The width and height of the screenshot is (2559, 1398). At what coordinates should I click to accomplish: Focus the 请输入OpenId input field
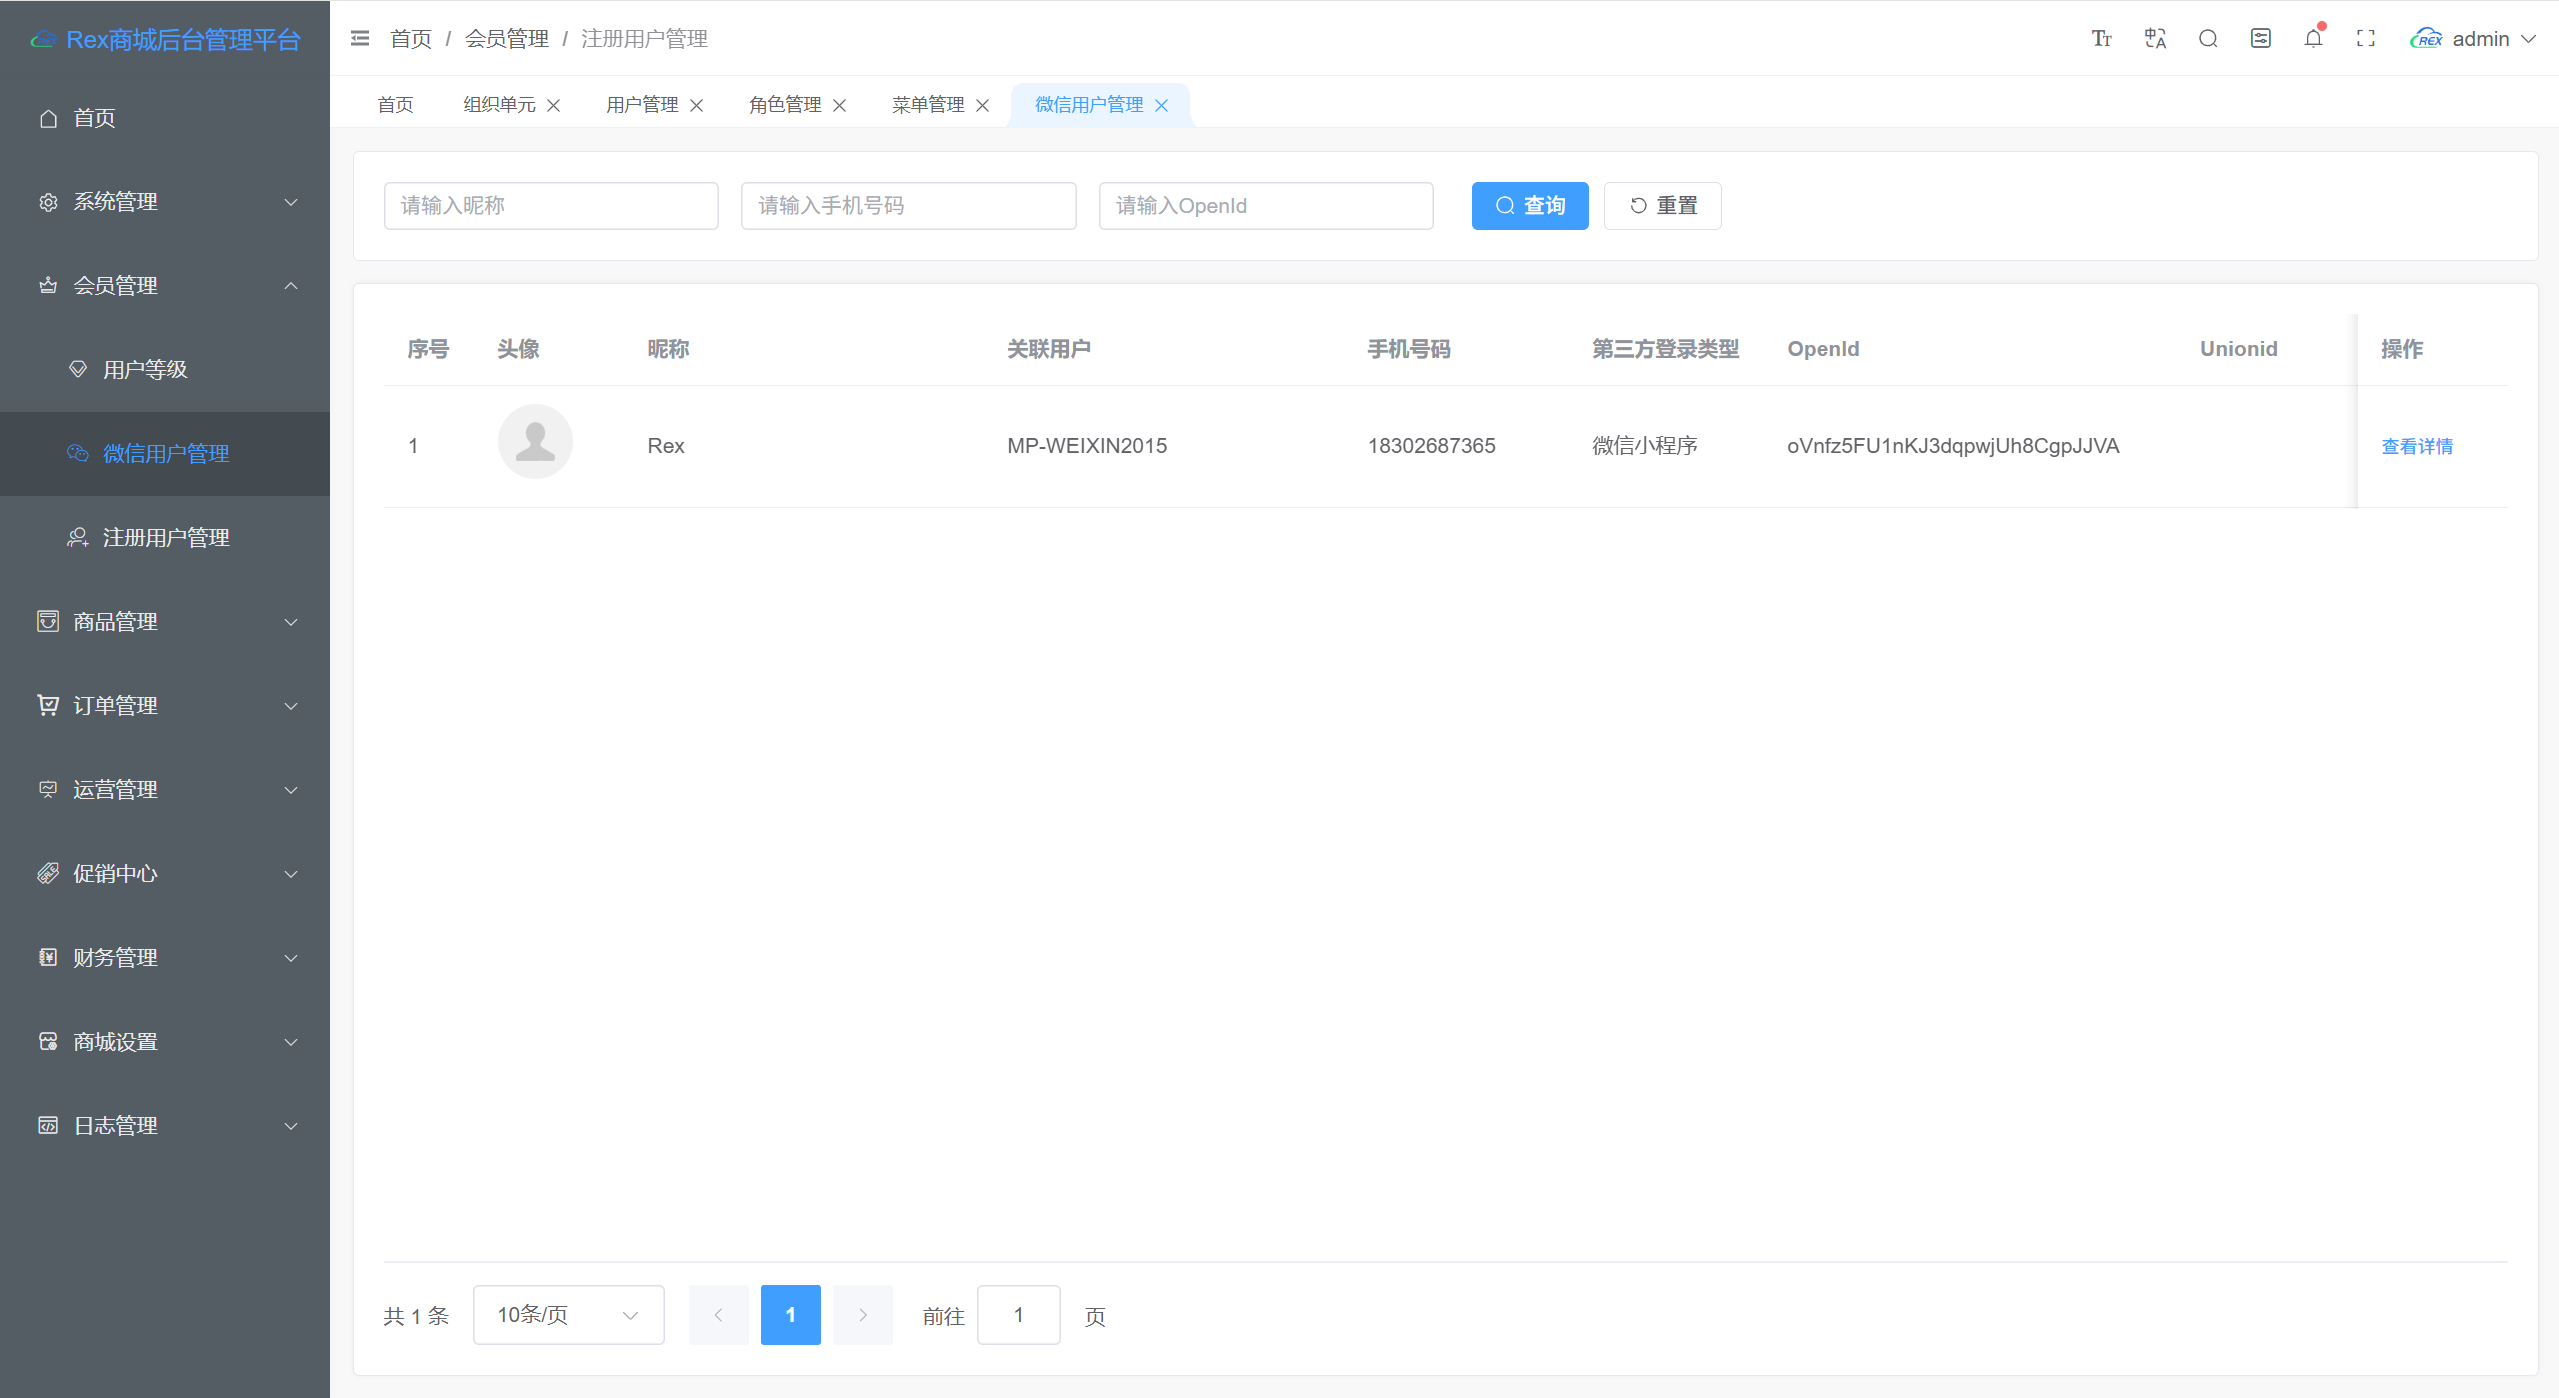(1265, 206)
